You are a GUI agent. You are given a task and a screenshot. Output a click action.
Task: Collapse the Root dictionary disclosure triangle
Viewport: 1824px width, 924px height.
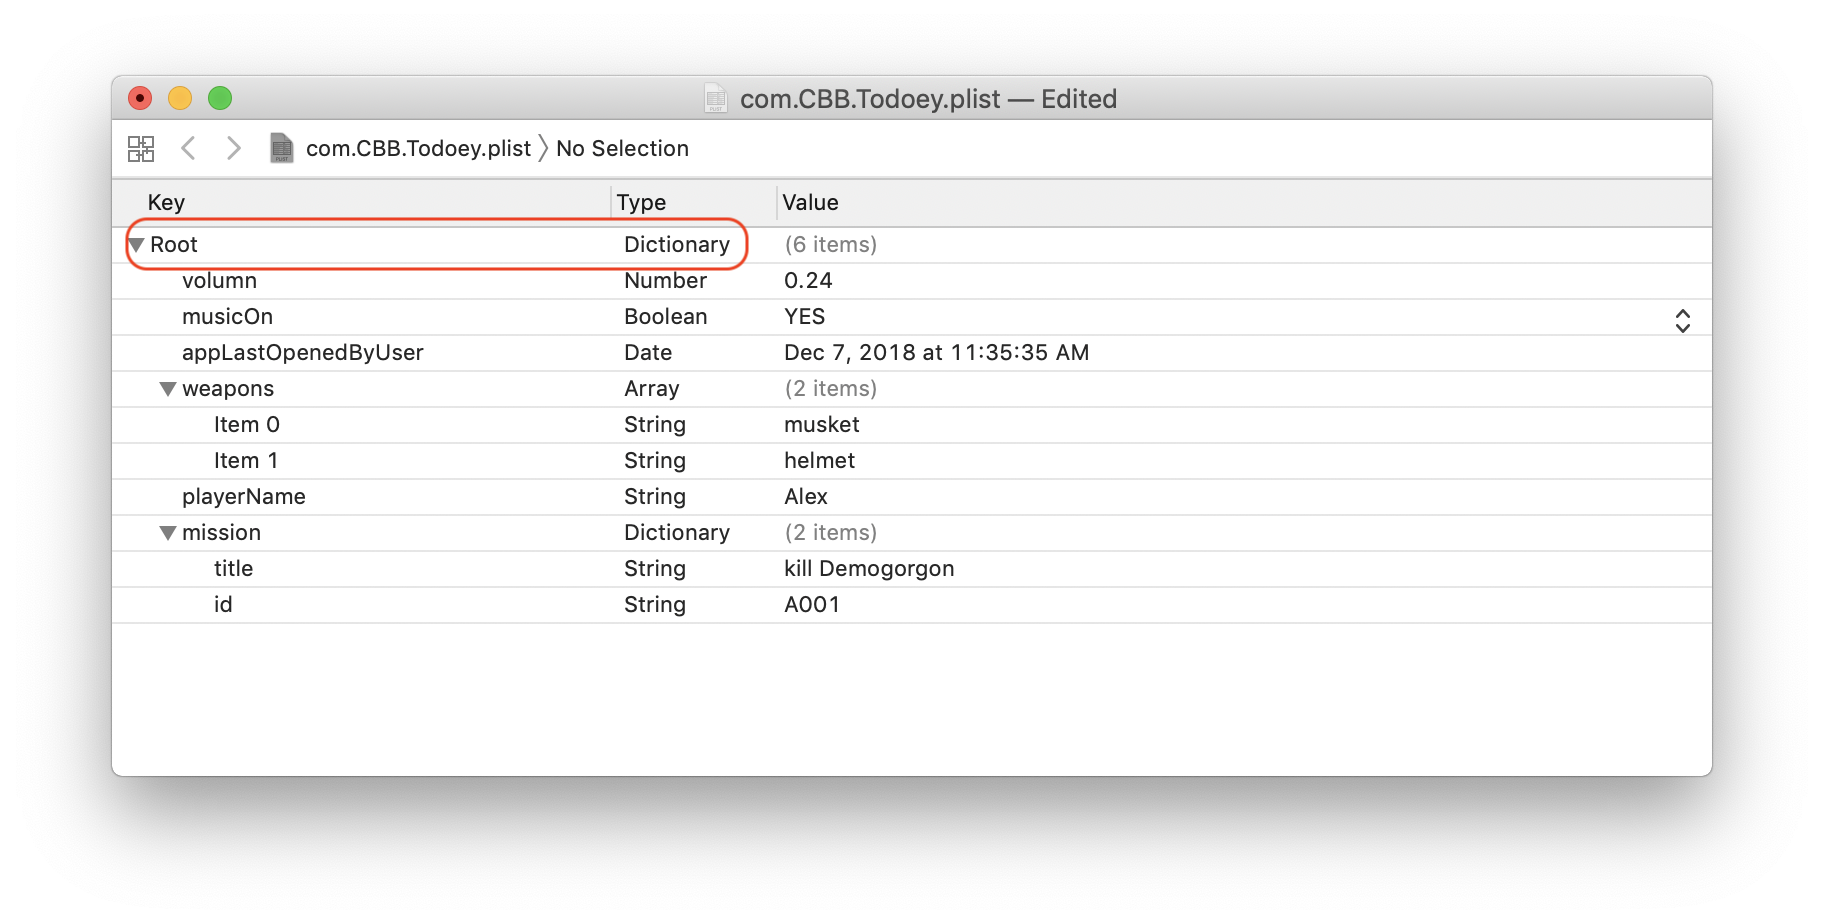click(137, 245)
